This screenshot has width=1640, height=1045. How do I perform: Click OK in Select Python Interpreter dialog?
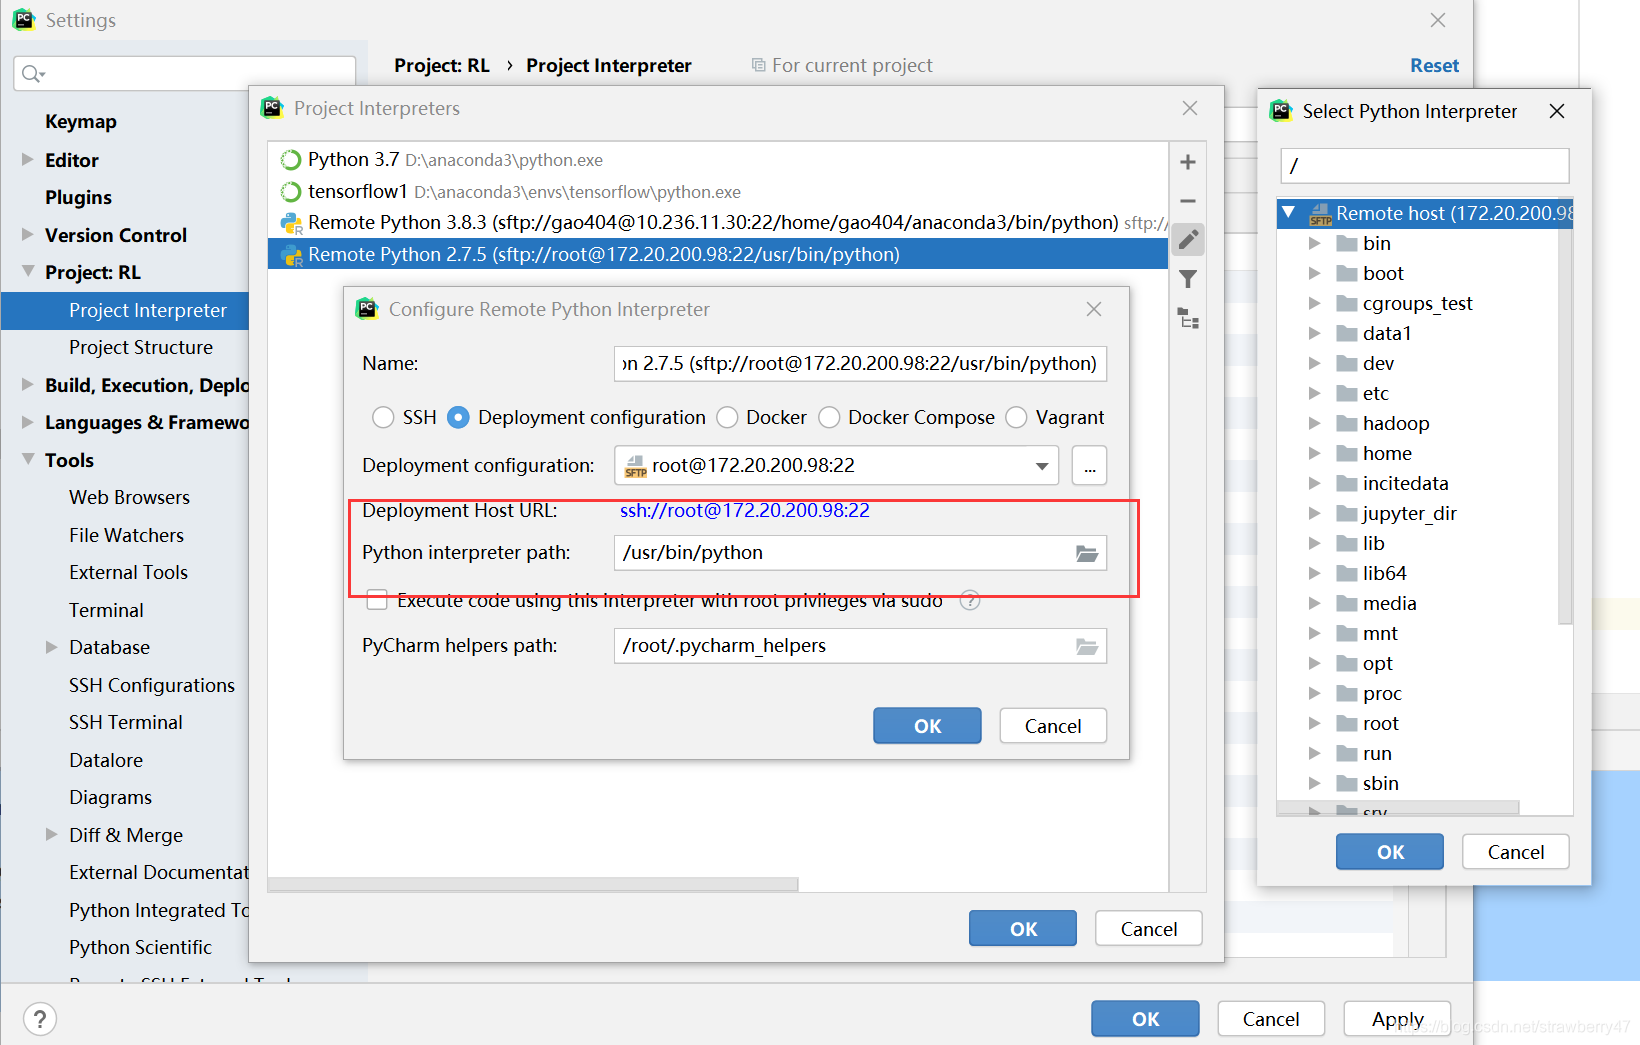coord(1390,852)
